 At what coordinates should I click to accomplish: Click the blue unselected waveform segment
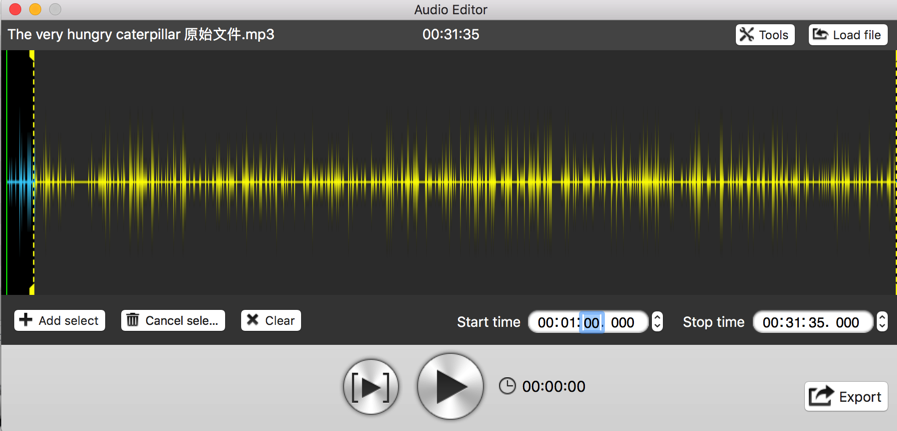tap(21, 182)
